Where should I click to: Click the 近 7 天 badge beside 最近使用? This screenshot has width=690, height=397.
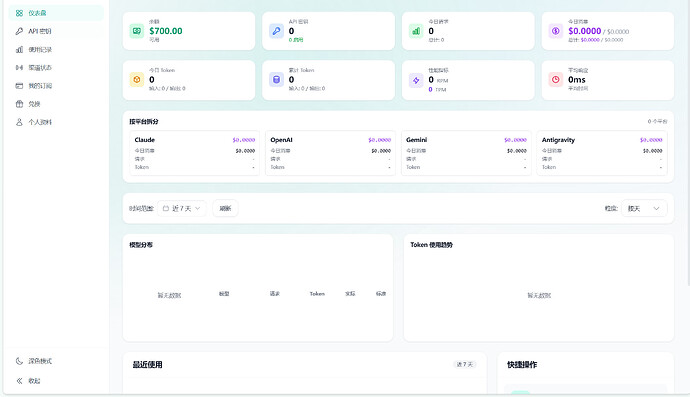465,364
